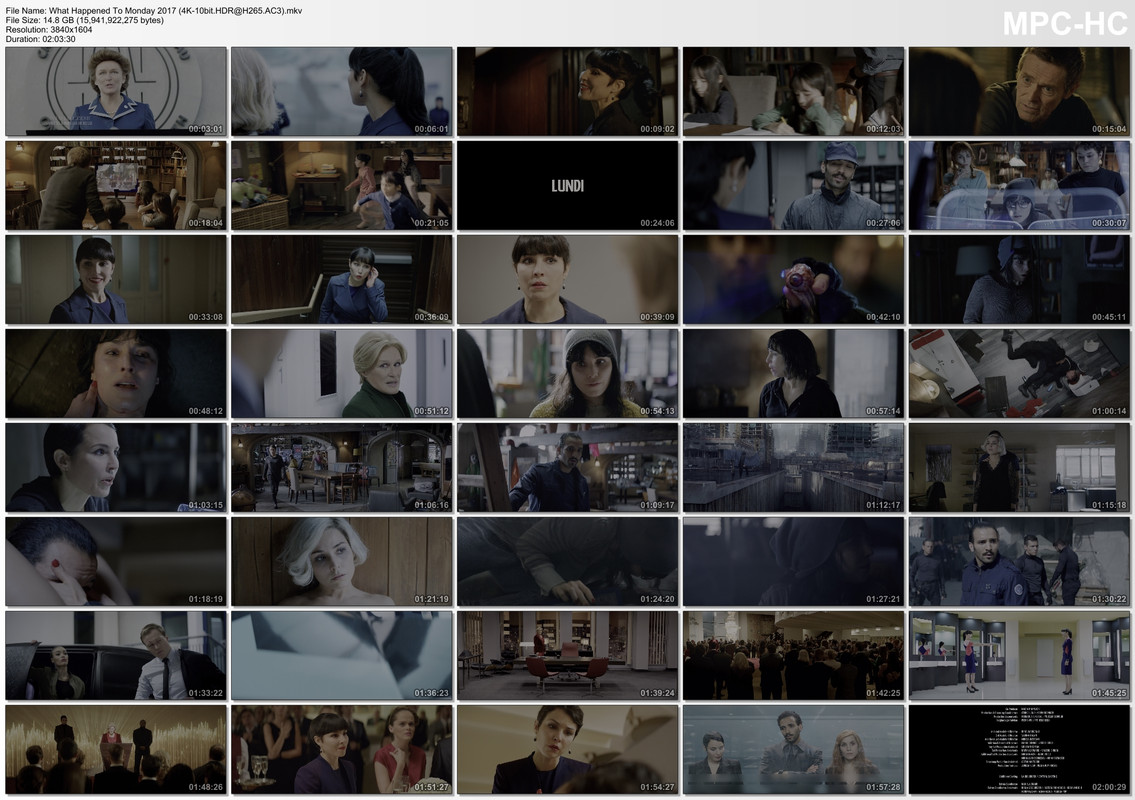Select the credits thumbnail at 02:00:29
The image size is (1135, 800).
click(x=1019, y=750)
